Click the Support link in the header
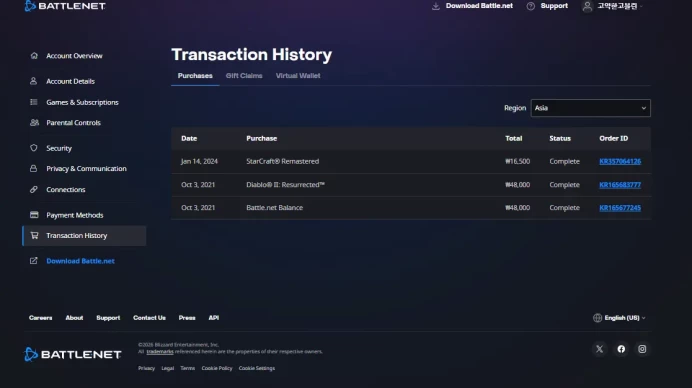The height and width of the screenshot is (388, 692). [554, 6]
